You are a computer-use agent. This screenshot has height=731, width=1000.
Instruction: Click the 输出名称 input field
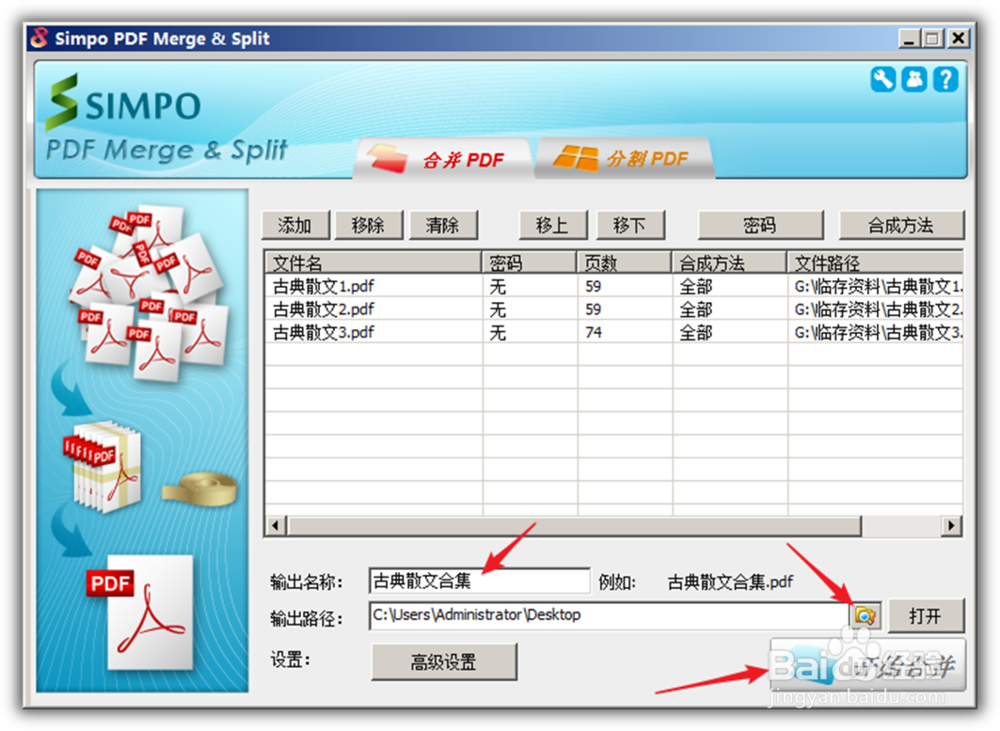click(480, 581)
